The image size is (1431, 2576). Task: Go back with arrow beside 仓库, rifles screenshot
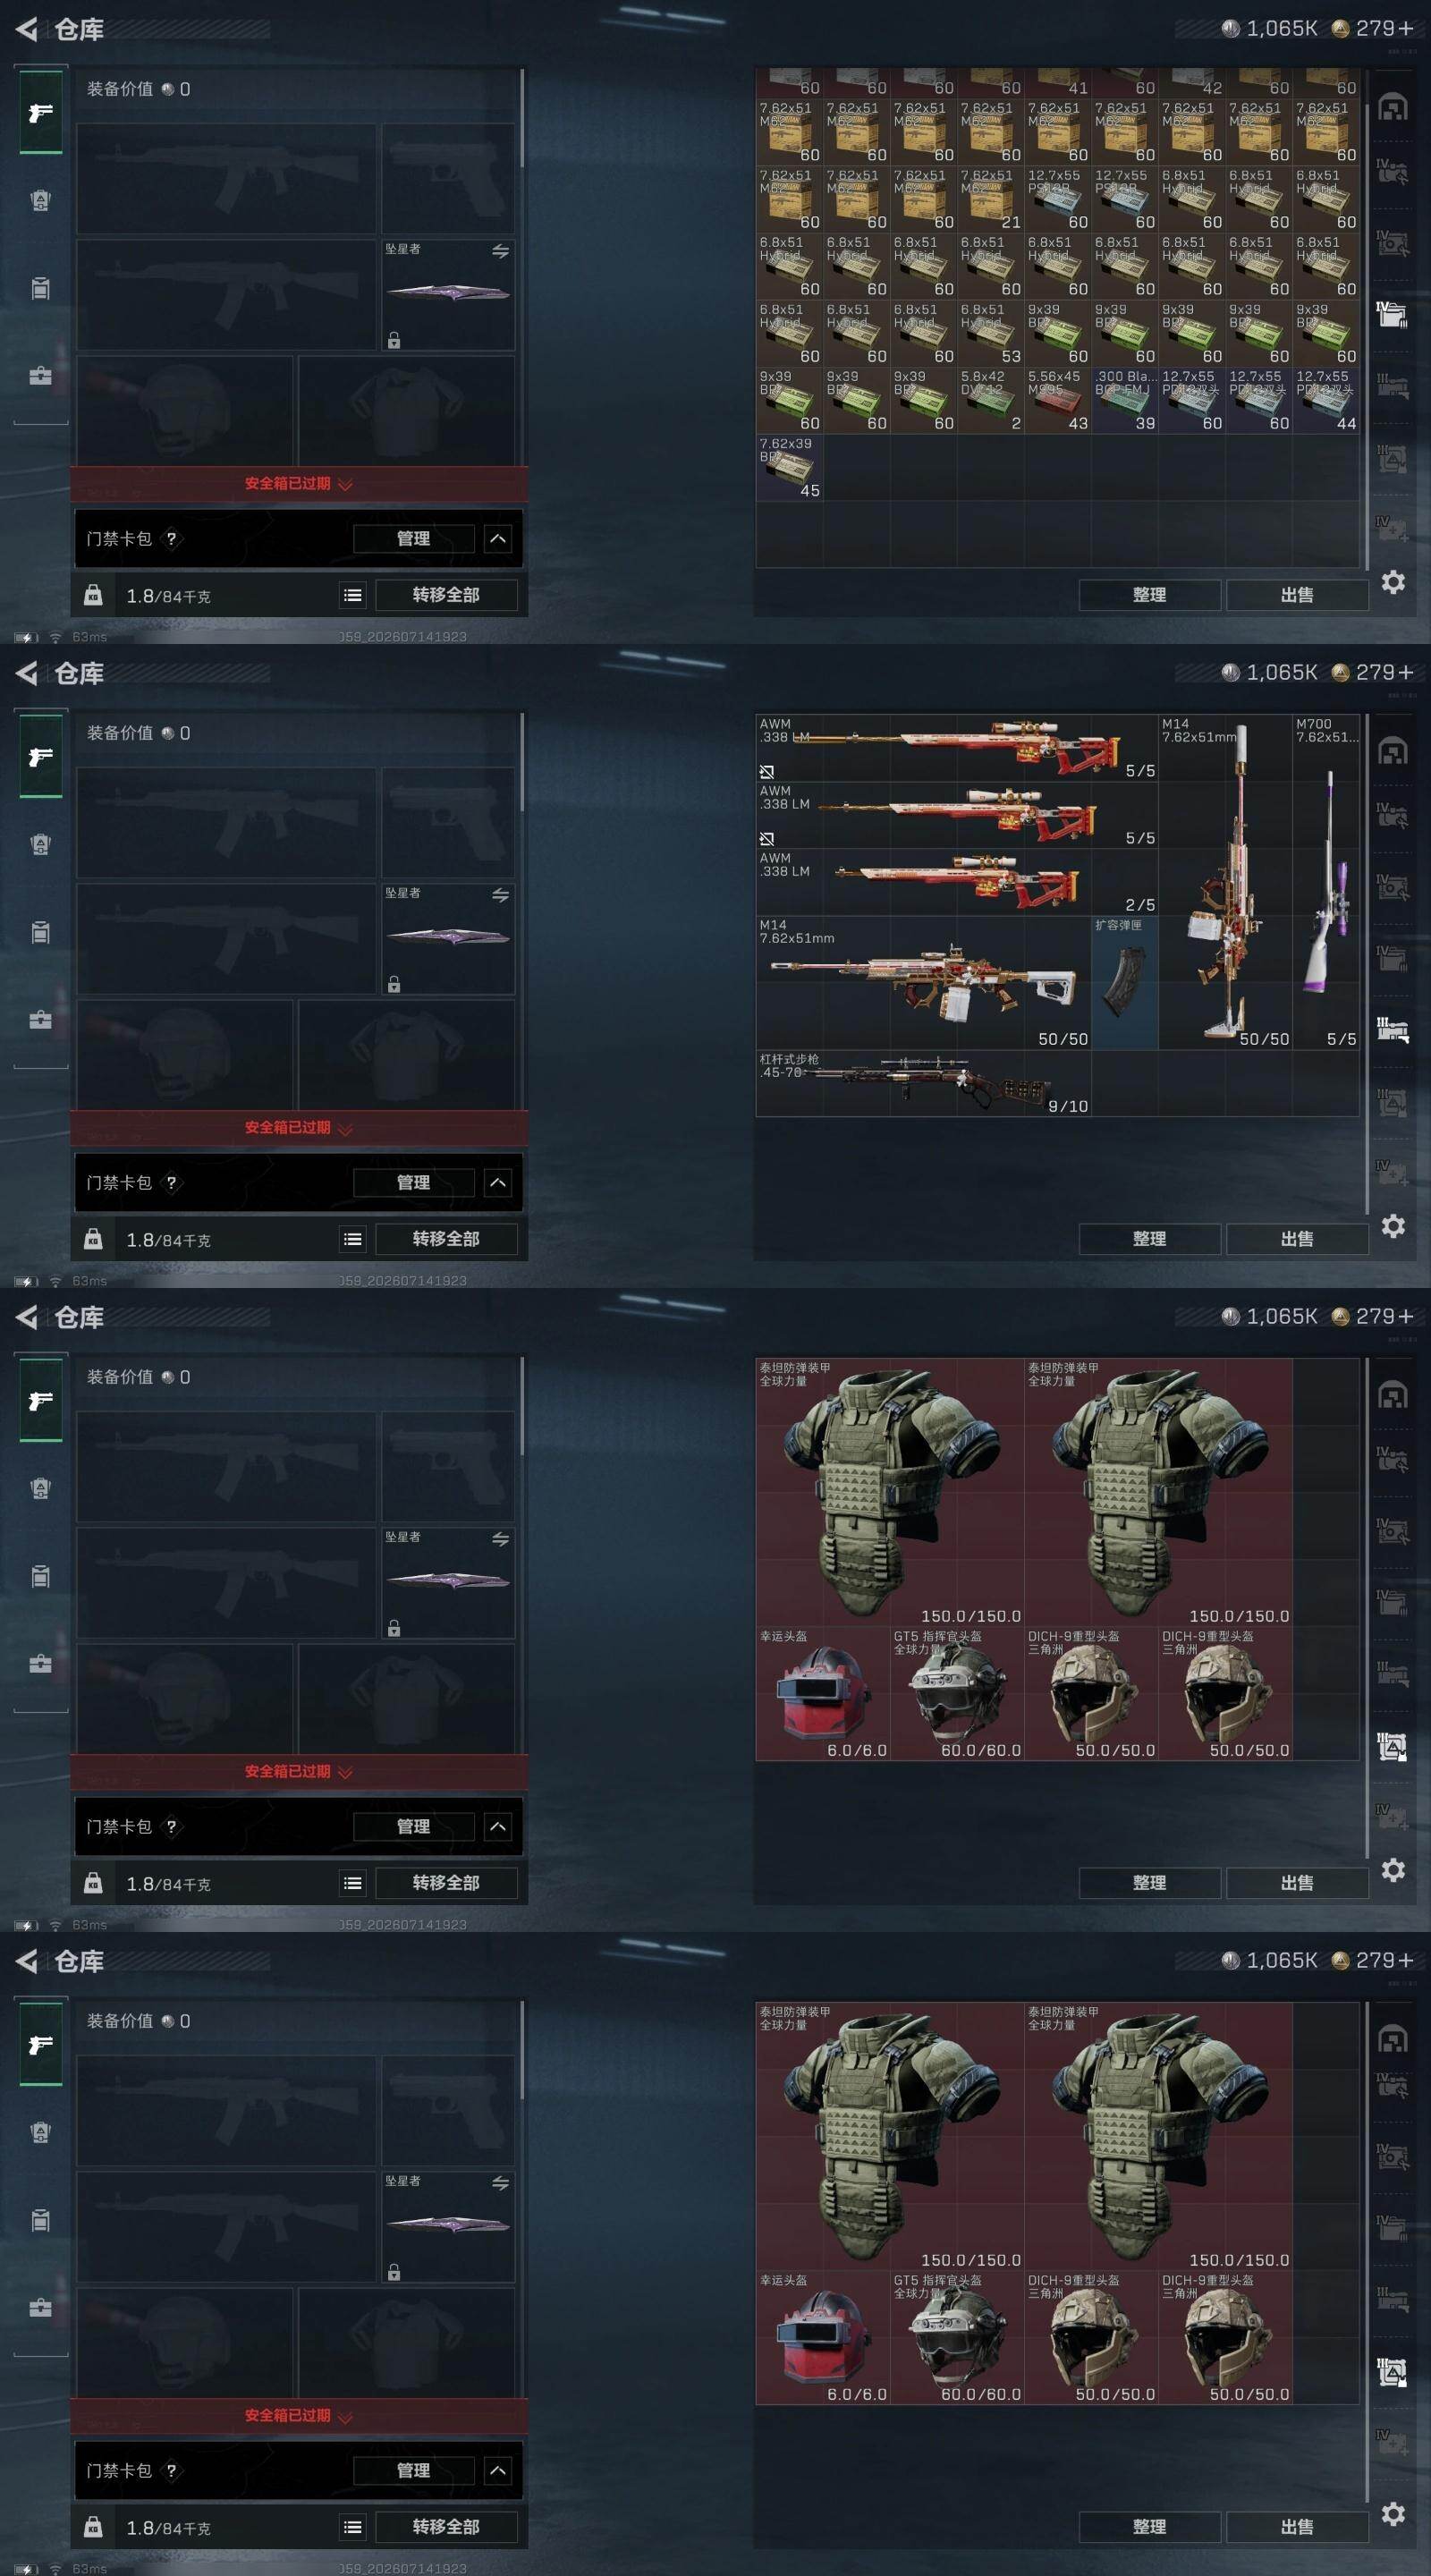[27, 673]
